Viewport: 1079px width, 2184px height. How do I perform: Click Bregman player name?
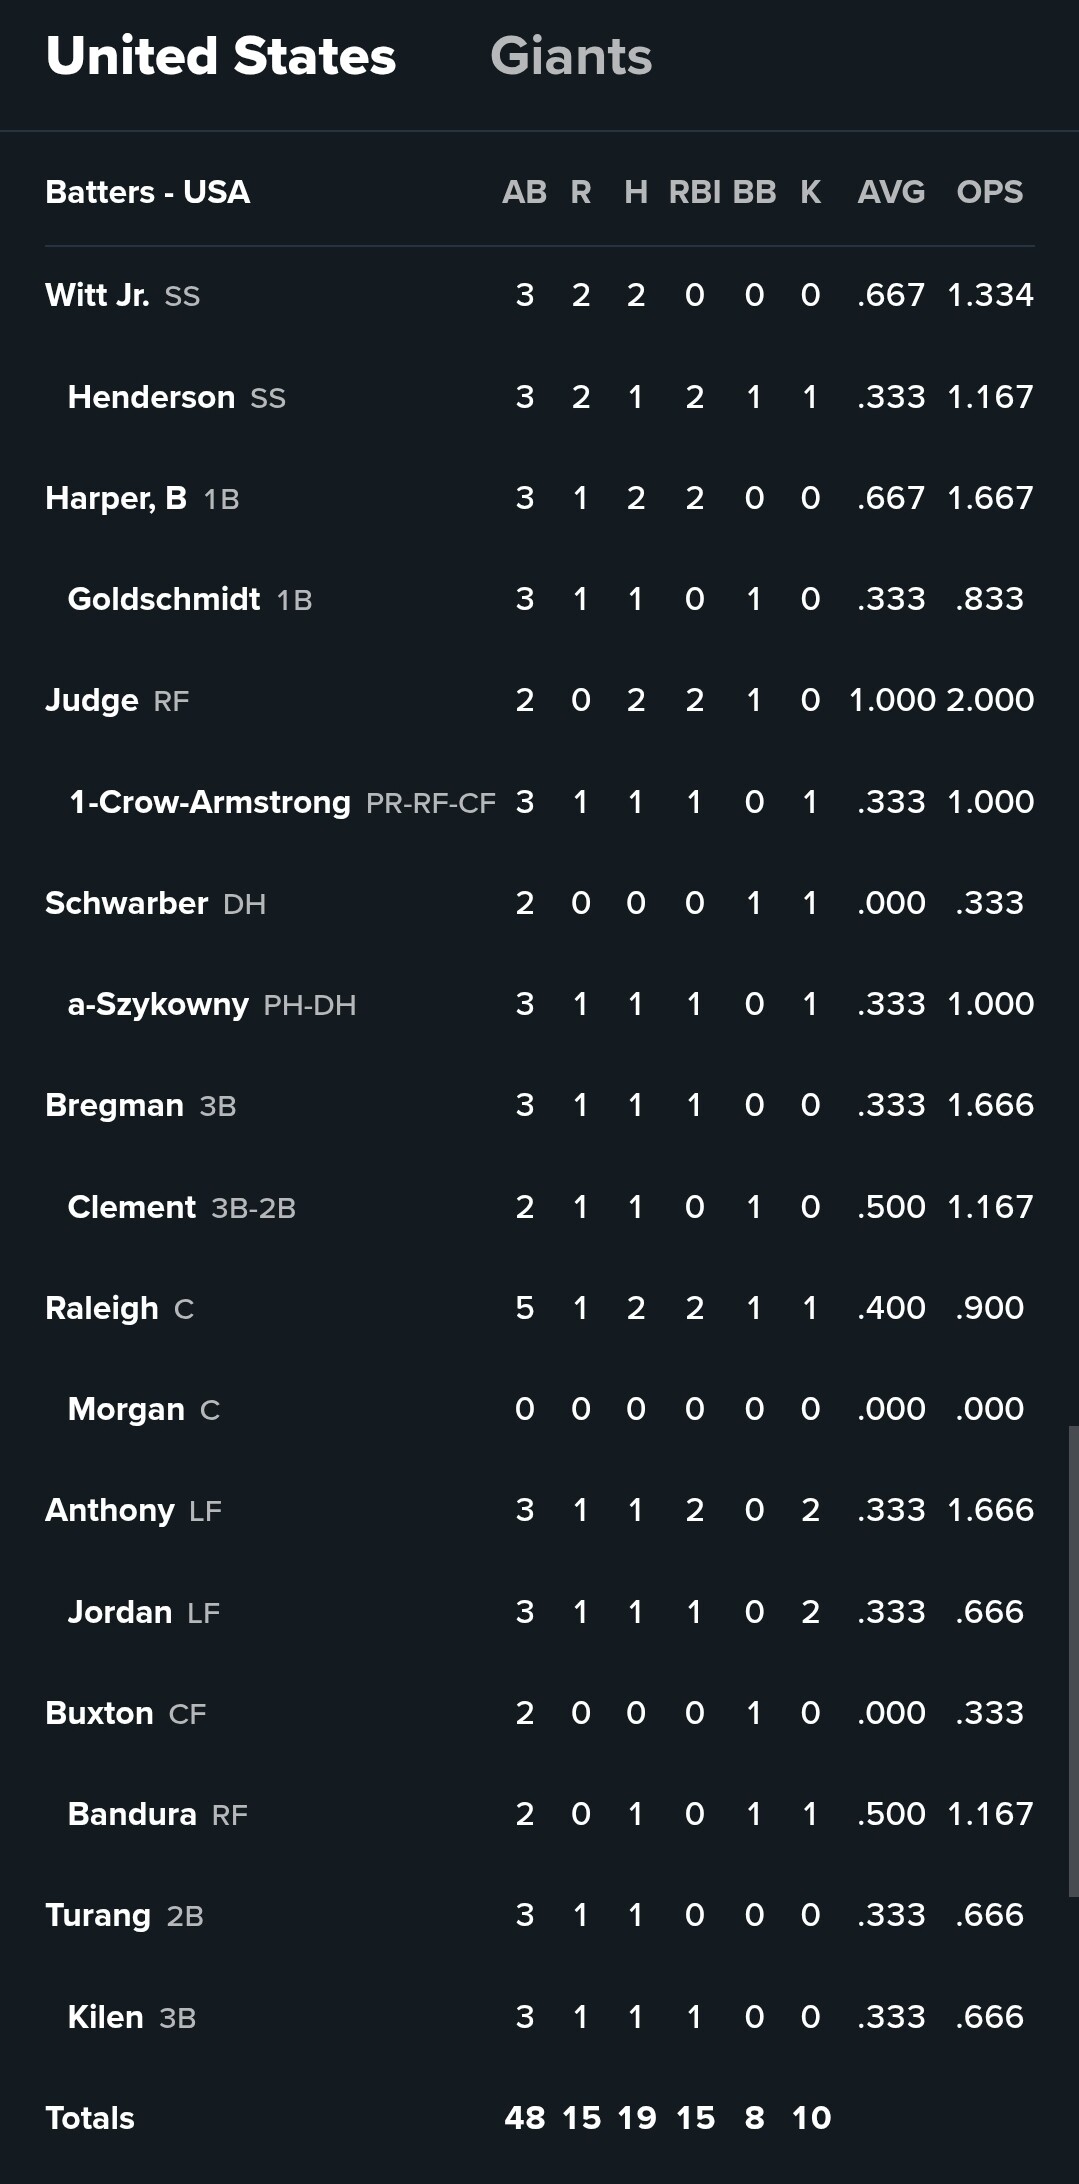click(115, 1105)
